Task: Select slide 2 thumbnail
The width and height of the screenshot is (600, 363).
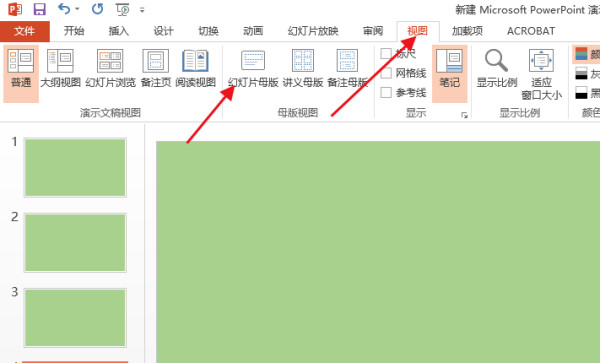Action: pyautogui.click(x=75, y=243)
